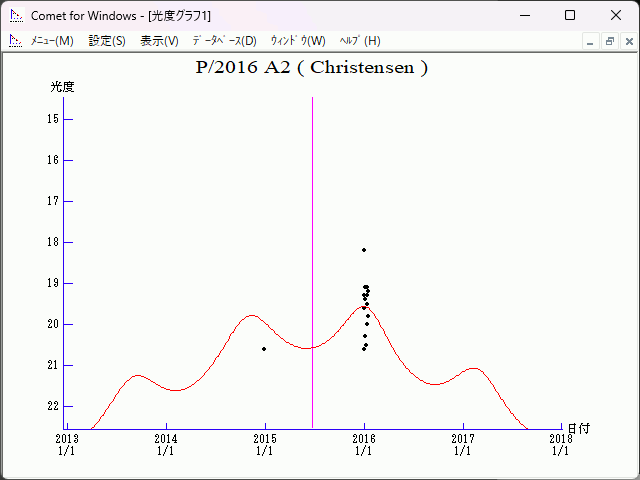Restore down the inner graph child window

coord(609,41)
